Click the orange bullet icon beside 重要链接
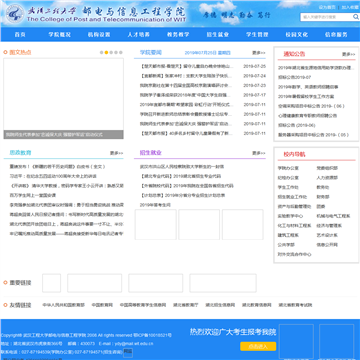The height and width of the screenshot is (360, 360). pos(5,283)
